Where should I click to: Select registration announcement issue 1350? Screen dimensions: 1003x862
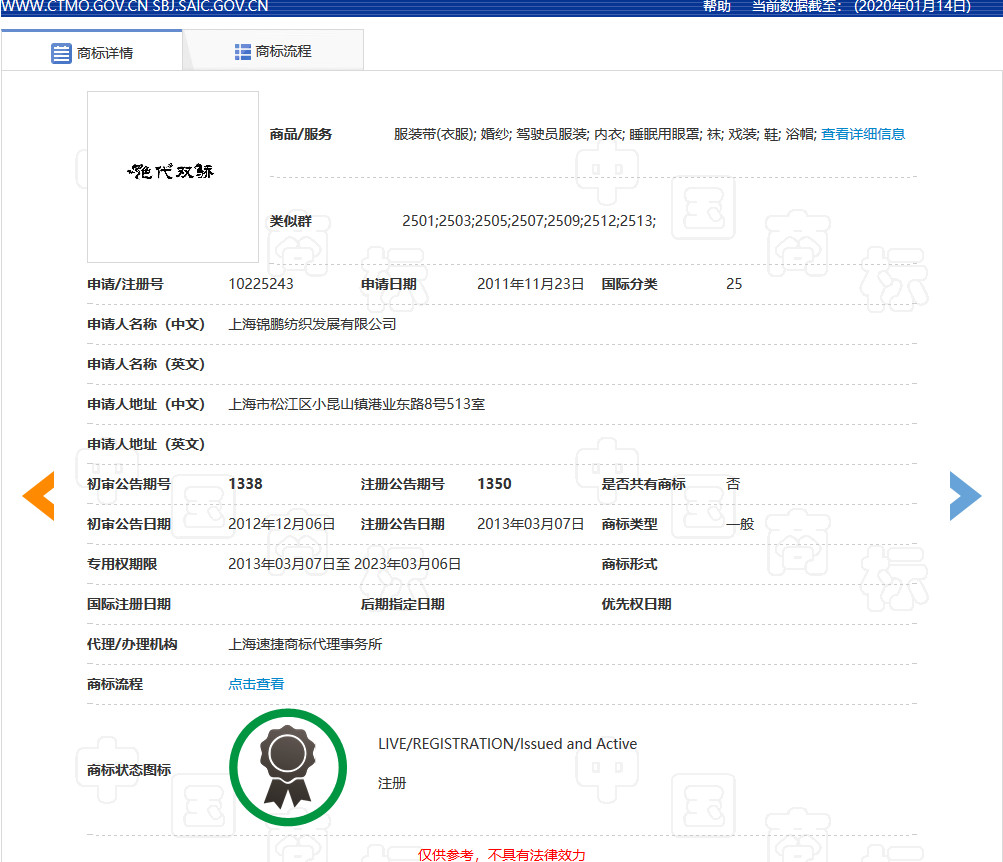click(x=494, y=484)
